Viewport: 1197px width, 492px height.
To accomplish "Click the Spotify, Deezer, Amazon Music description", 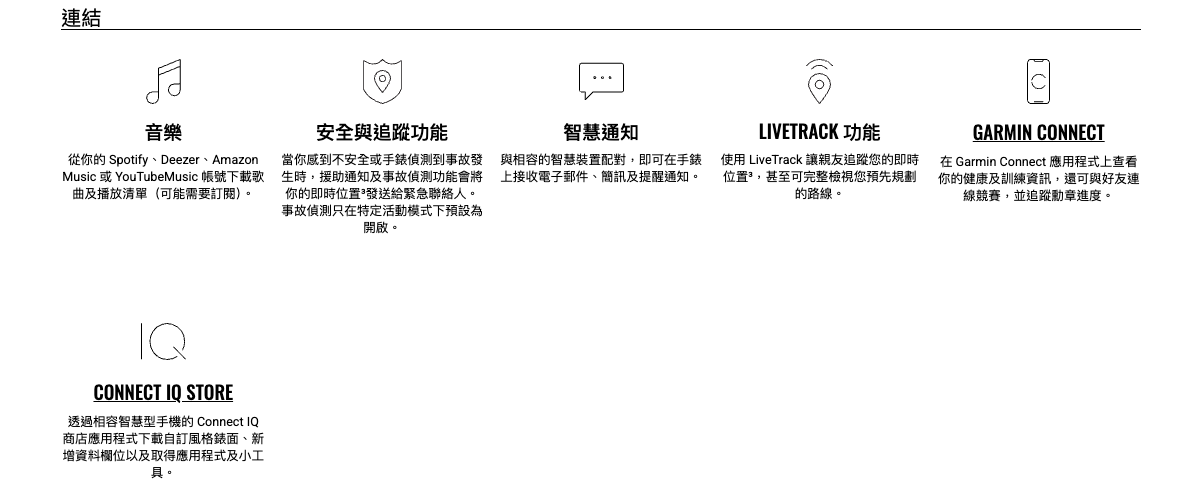I will pyautogui.click(x=163, y=176).
